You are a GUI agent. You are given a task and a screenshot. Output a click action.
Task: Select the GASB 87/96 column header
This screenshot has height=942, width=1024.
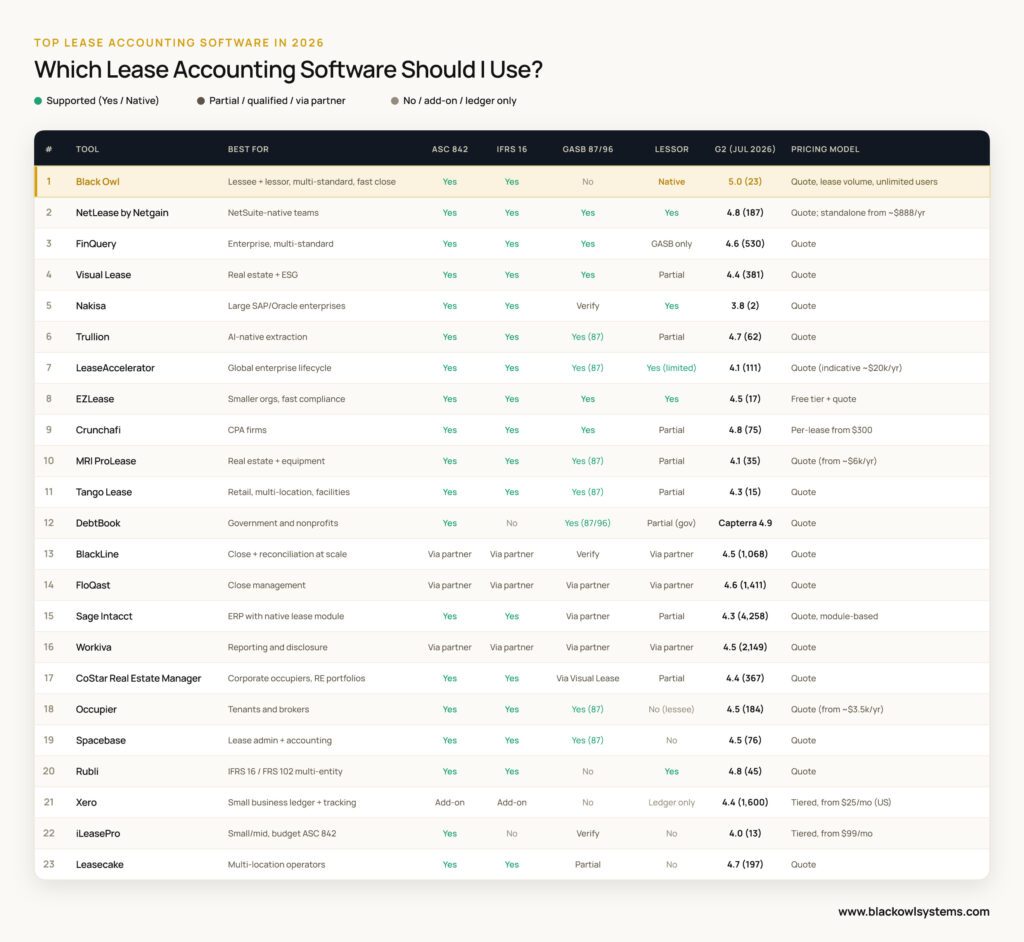[588, 149]
